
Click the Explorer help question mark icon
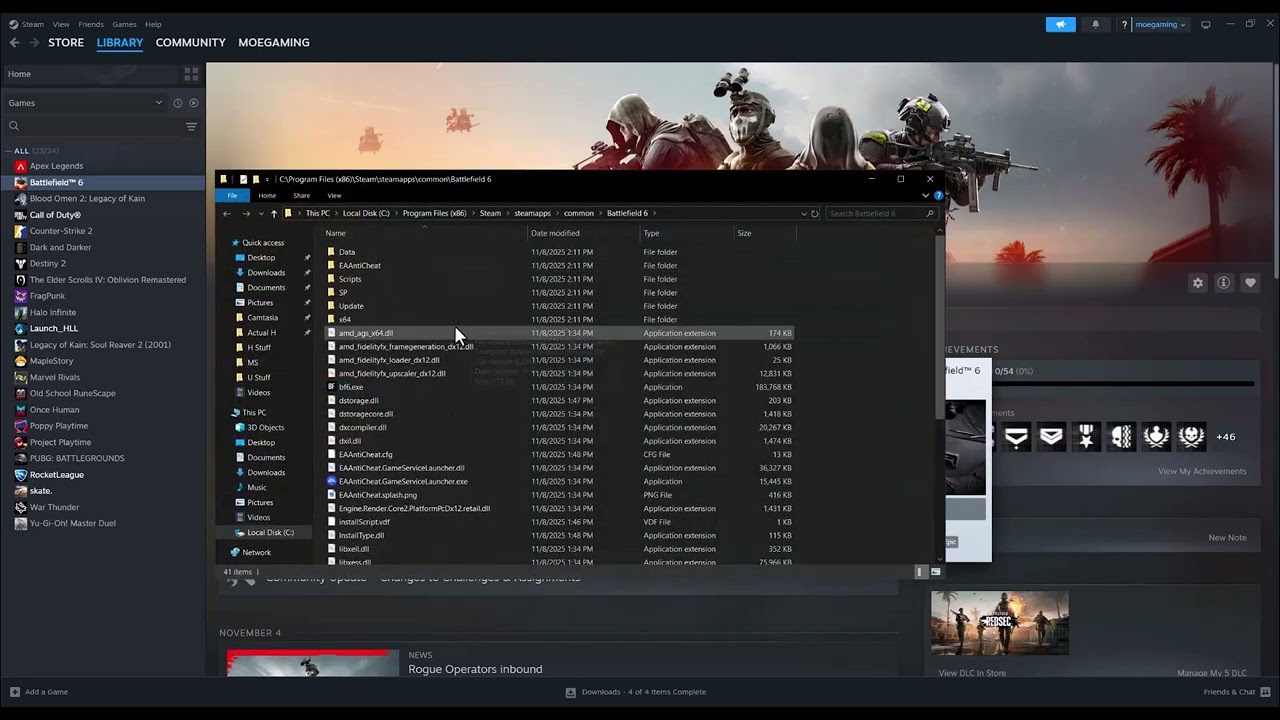[938, 196]
